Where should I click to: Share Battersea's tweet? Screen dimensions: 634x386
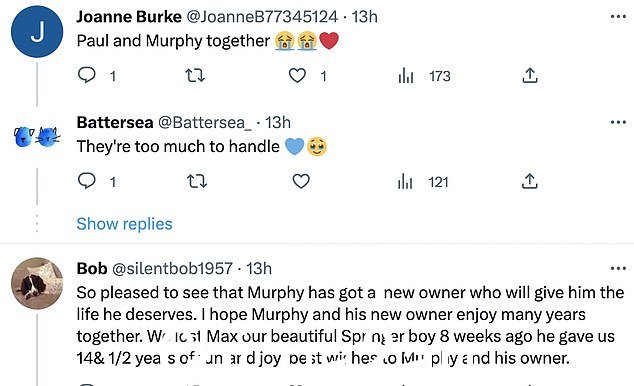pos(530,181)
